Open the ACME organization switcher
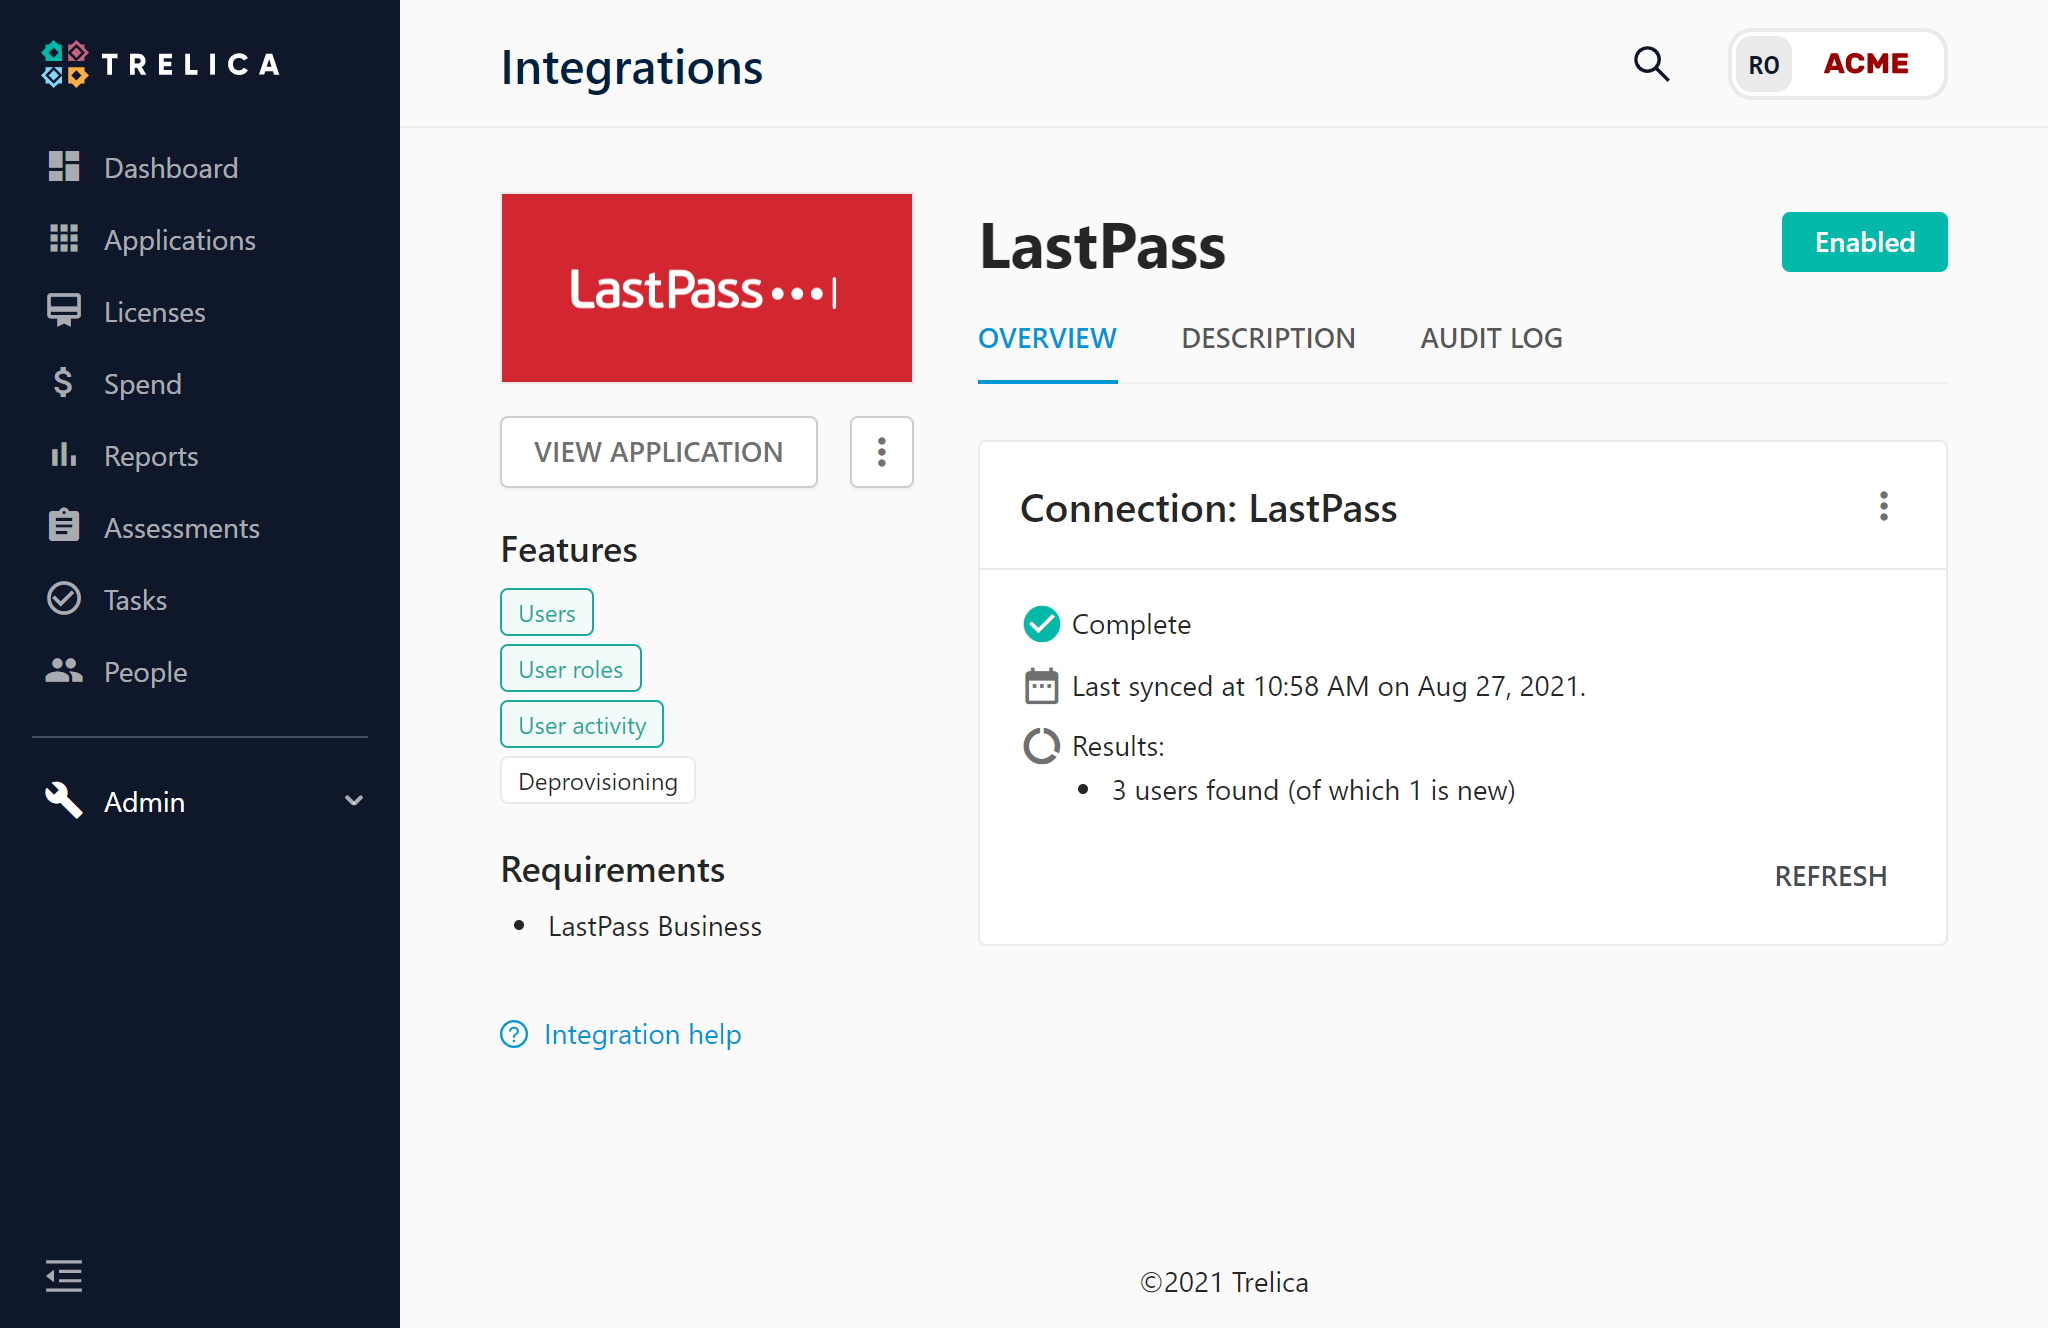The width and height of the screenshot is (2048, 1328). [1866, 64]
